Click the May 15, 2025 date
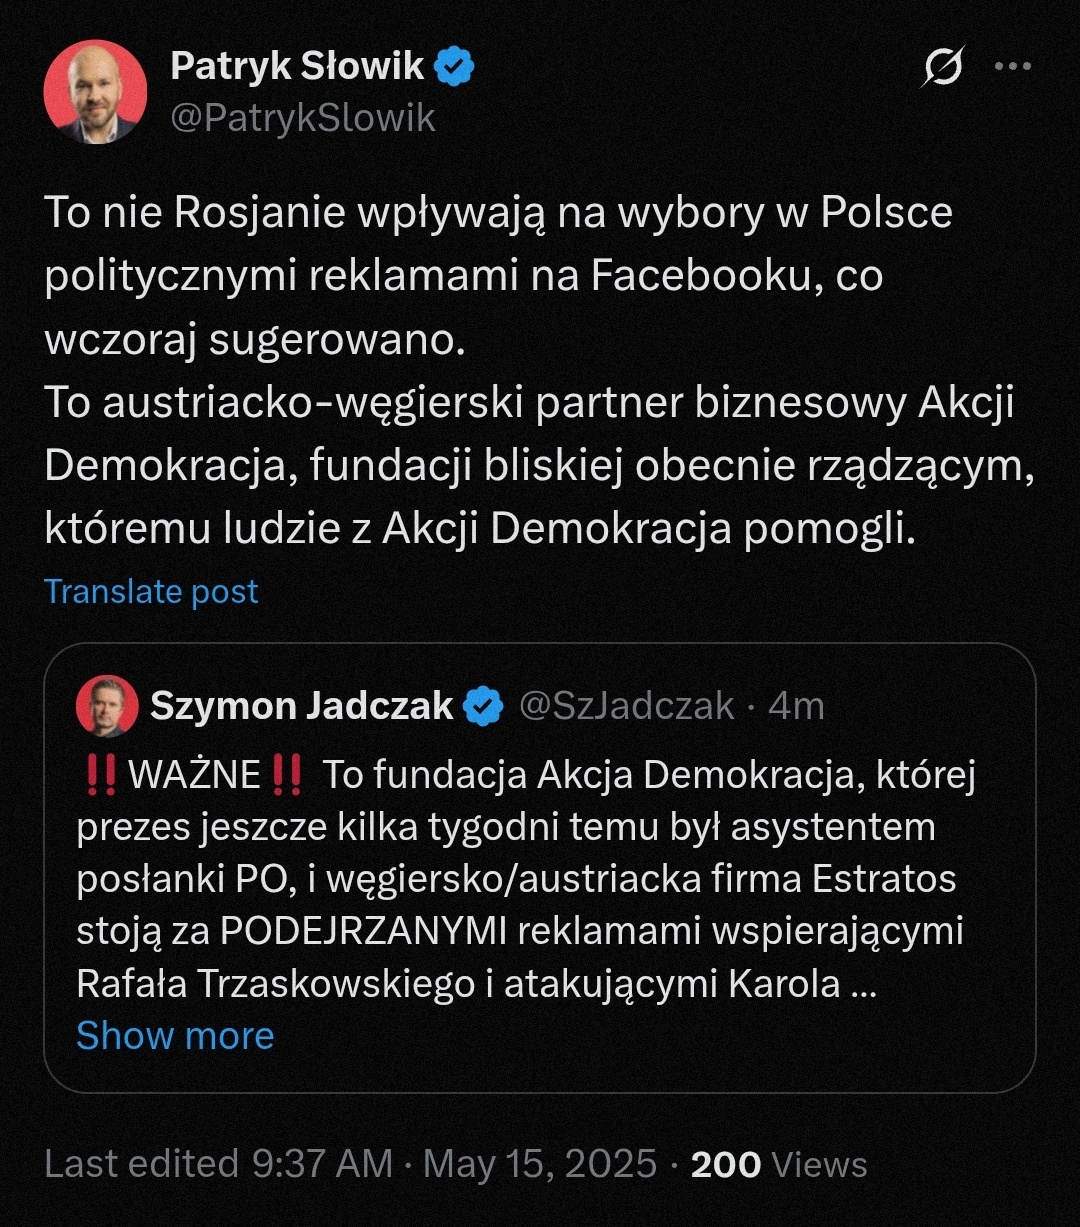The image size is (1080, 1227). pyautogui.click(x=540, y=1164)
